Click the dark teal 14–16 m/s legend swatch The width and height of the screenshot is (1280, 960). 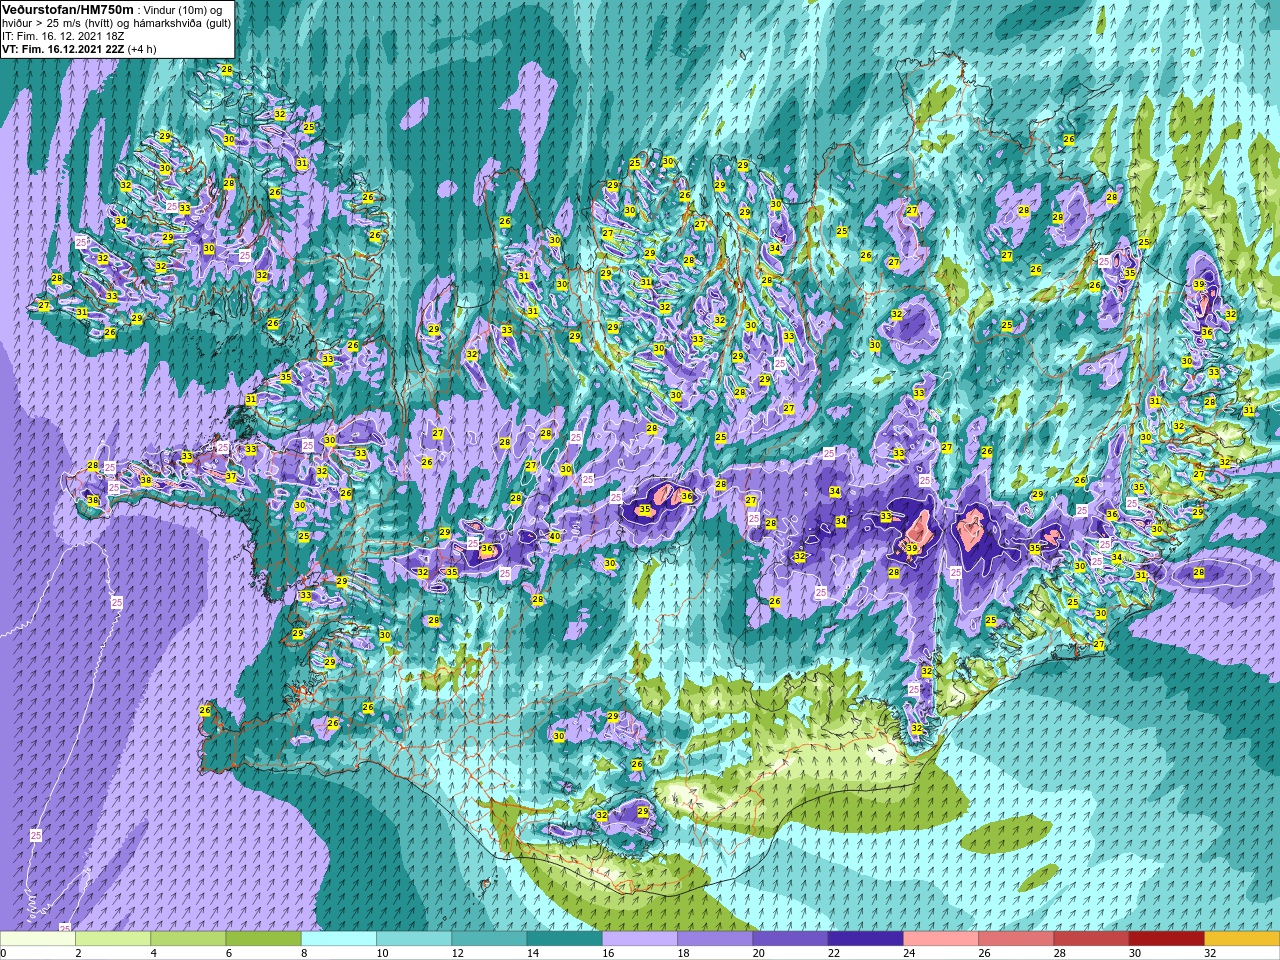click(x=565, y=939)
